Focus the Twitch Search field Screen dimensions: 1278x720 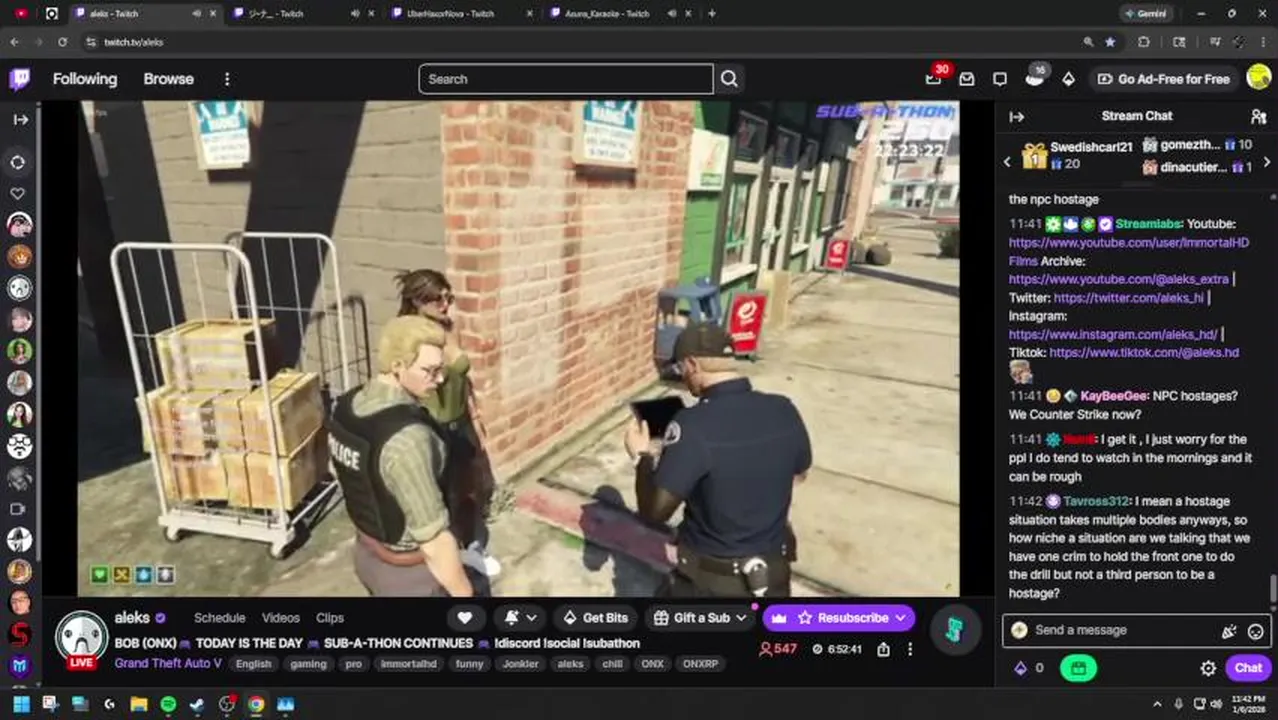coord(566,79)
